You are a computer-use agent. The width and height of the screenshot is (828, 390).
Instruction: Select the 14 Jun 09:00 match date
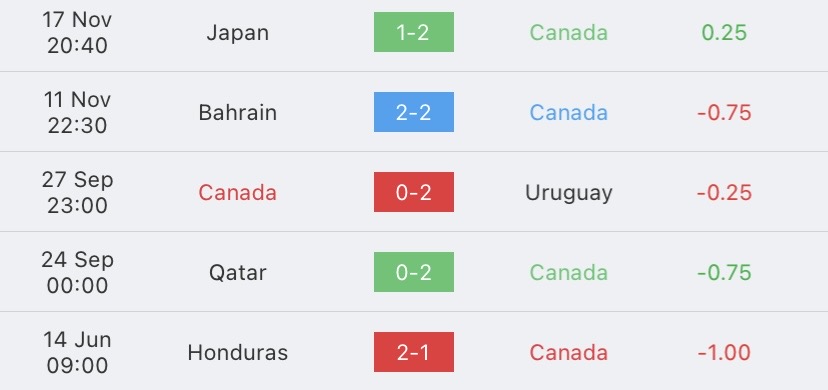[x=77, y=353]
